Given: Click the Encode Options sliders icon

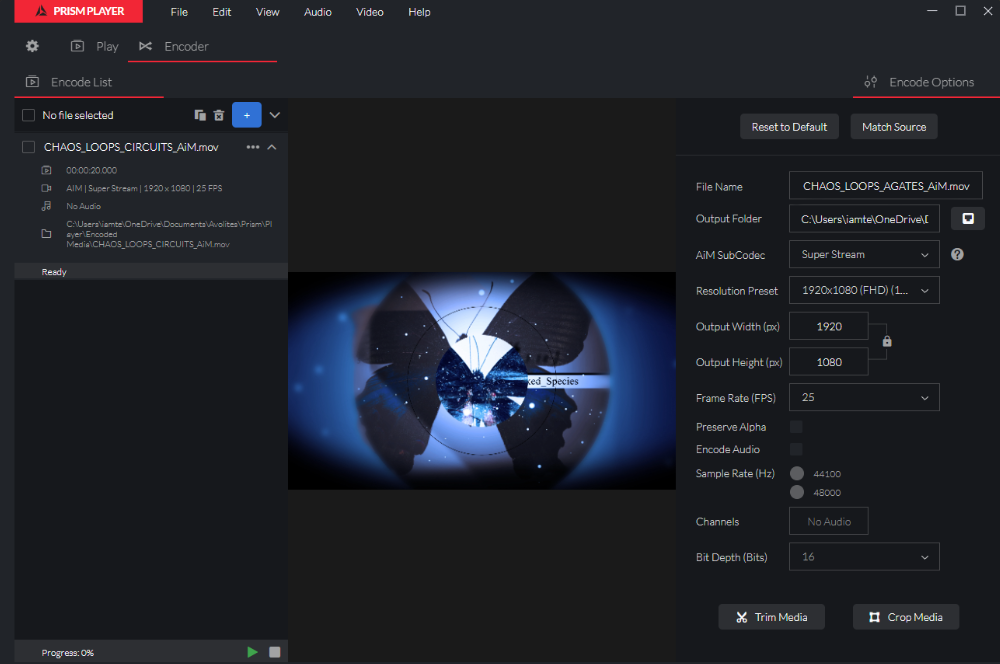Looking at the screenshot, I should (x=871, y=82).
